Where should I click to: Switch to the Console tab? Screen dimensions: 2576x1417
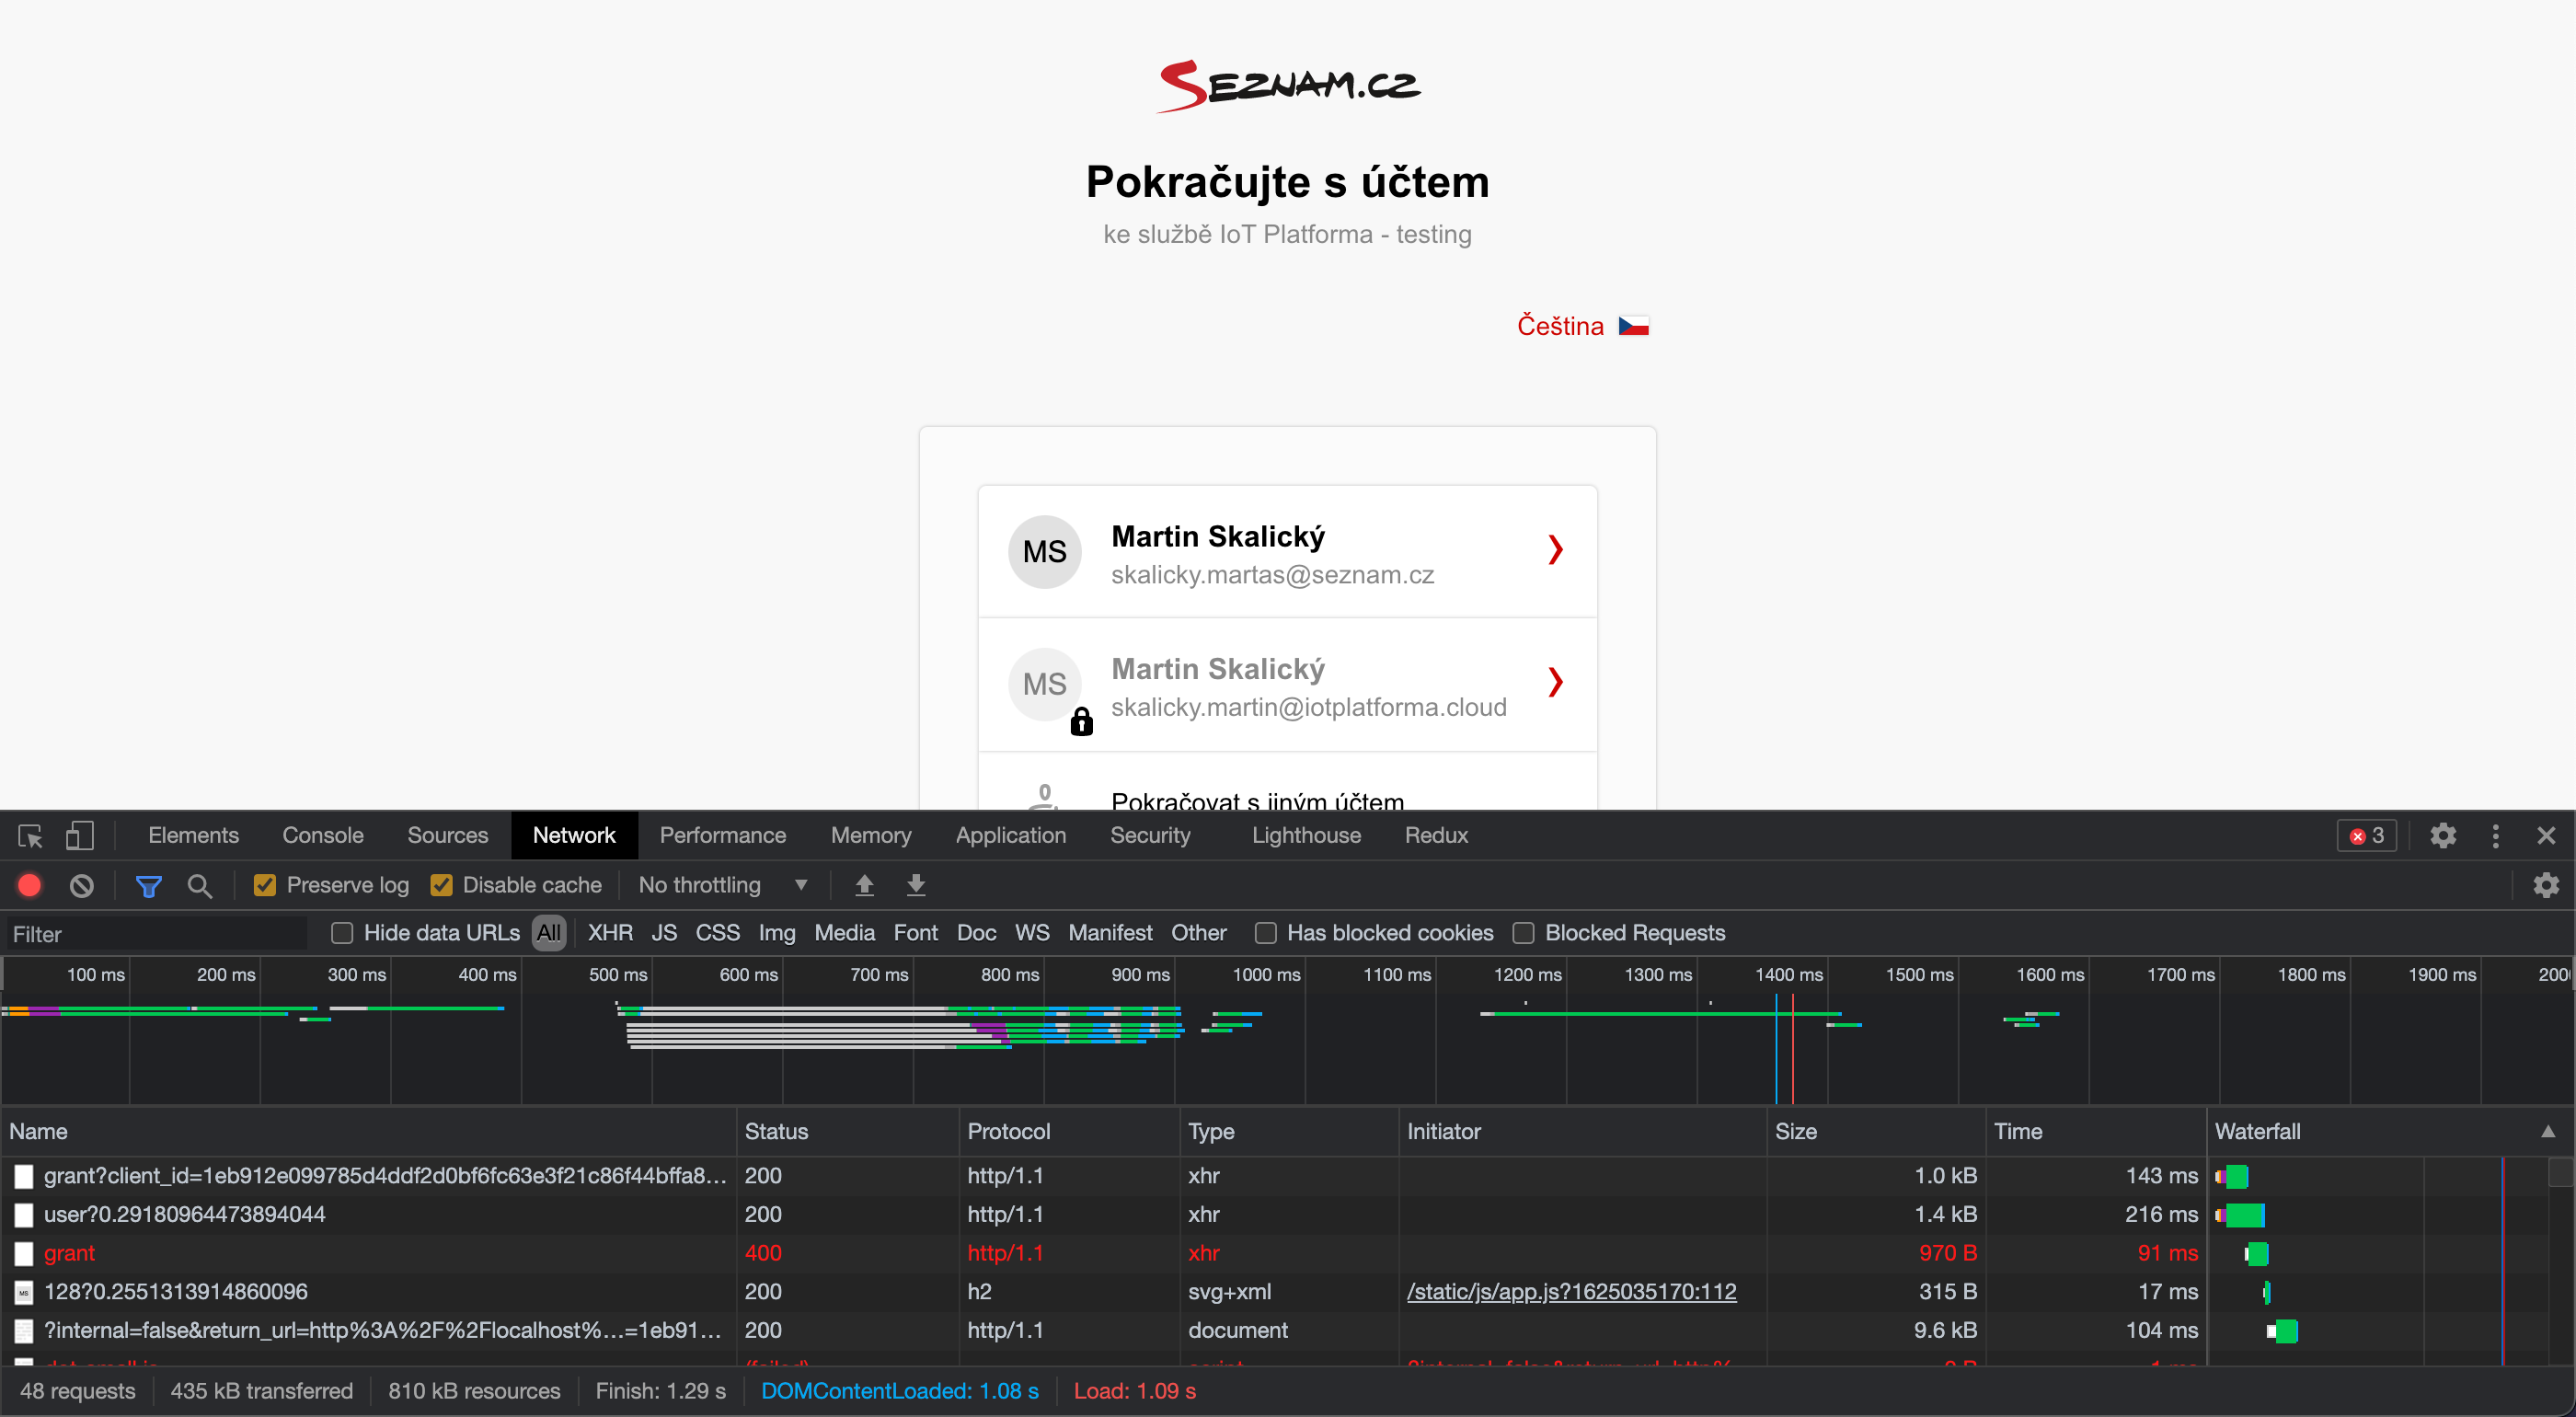(x=322, y=836)
